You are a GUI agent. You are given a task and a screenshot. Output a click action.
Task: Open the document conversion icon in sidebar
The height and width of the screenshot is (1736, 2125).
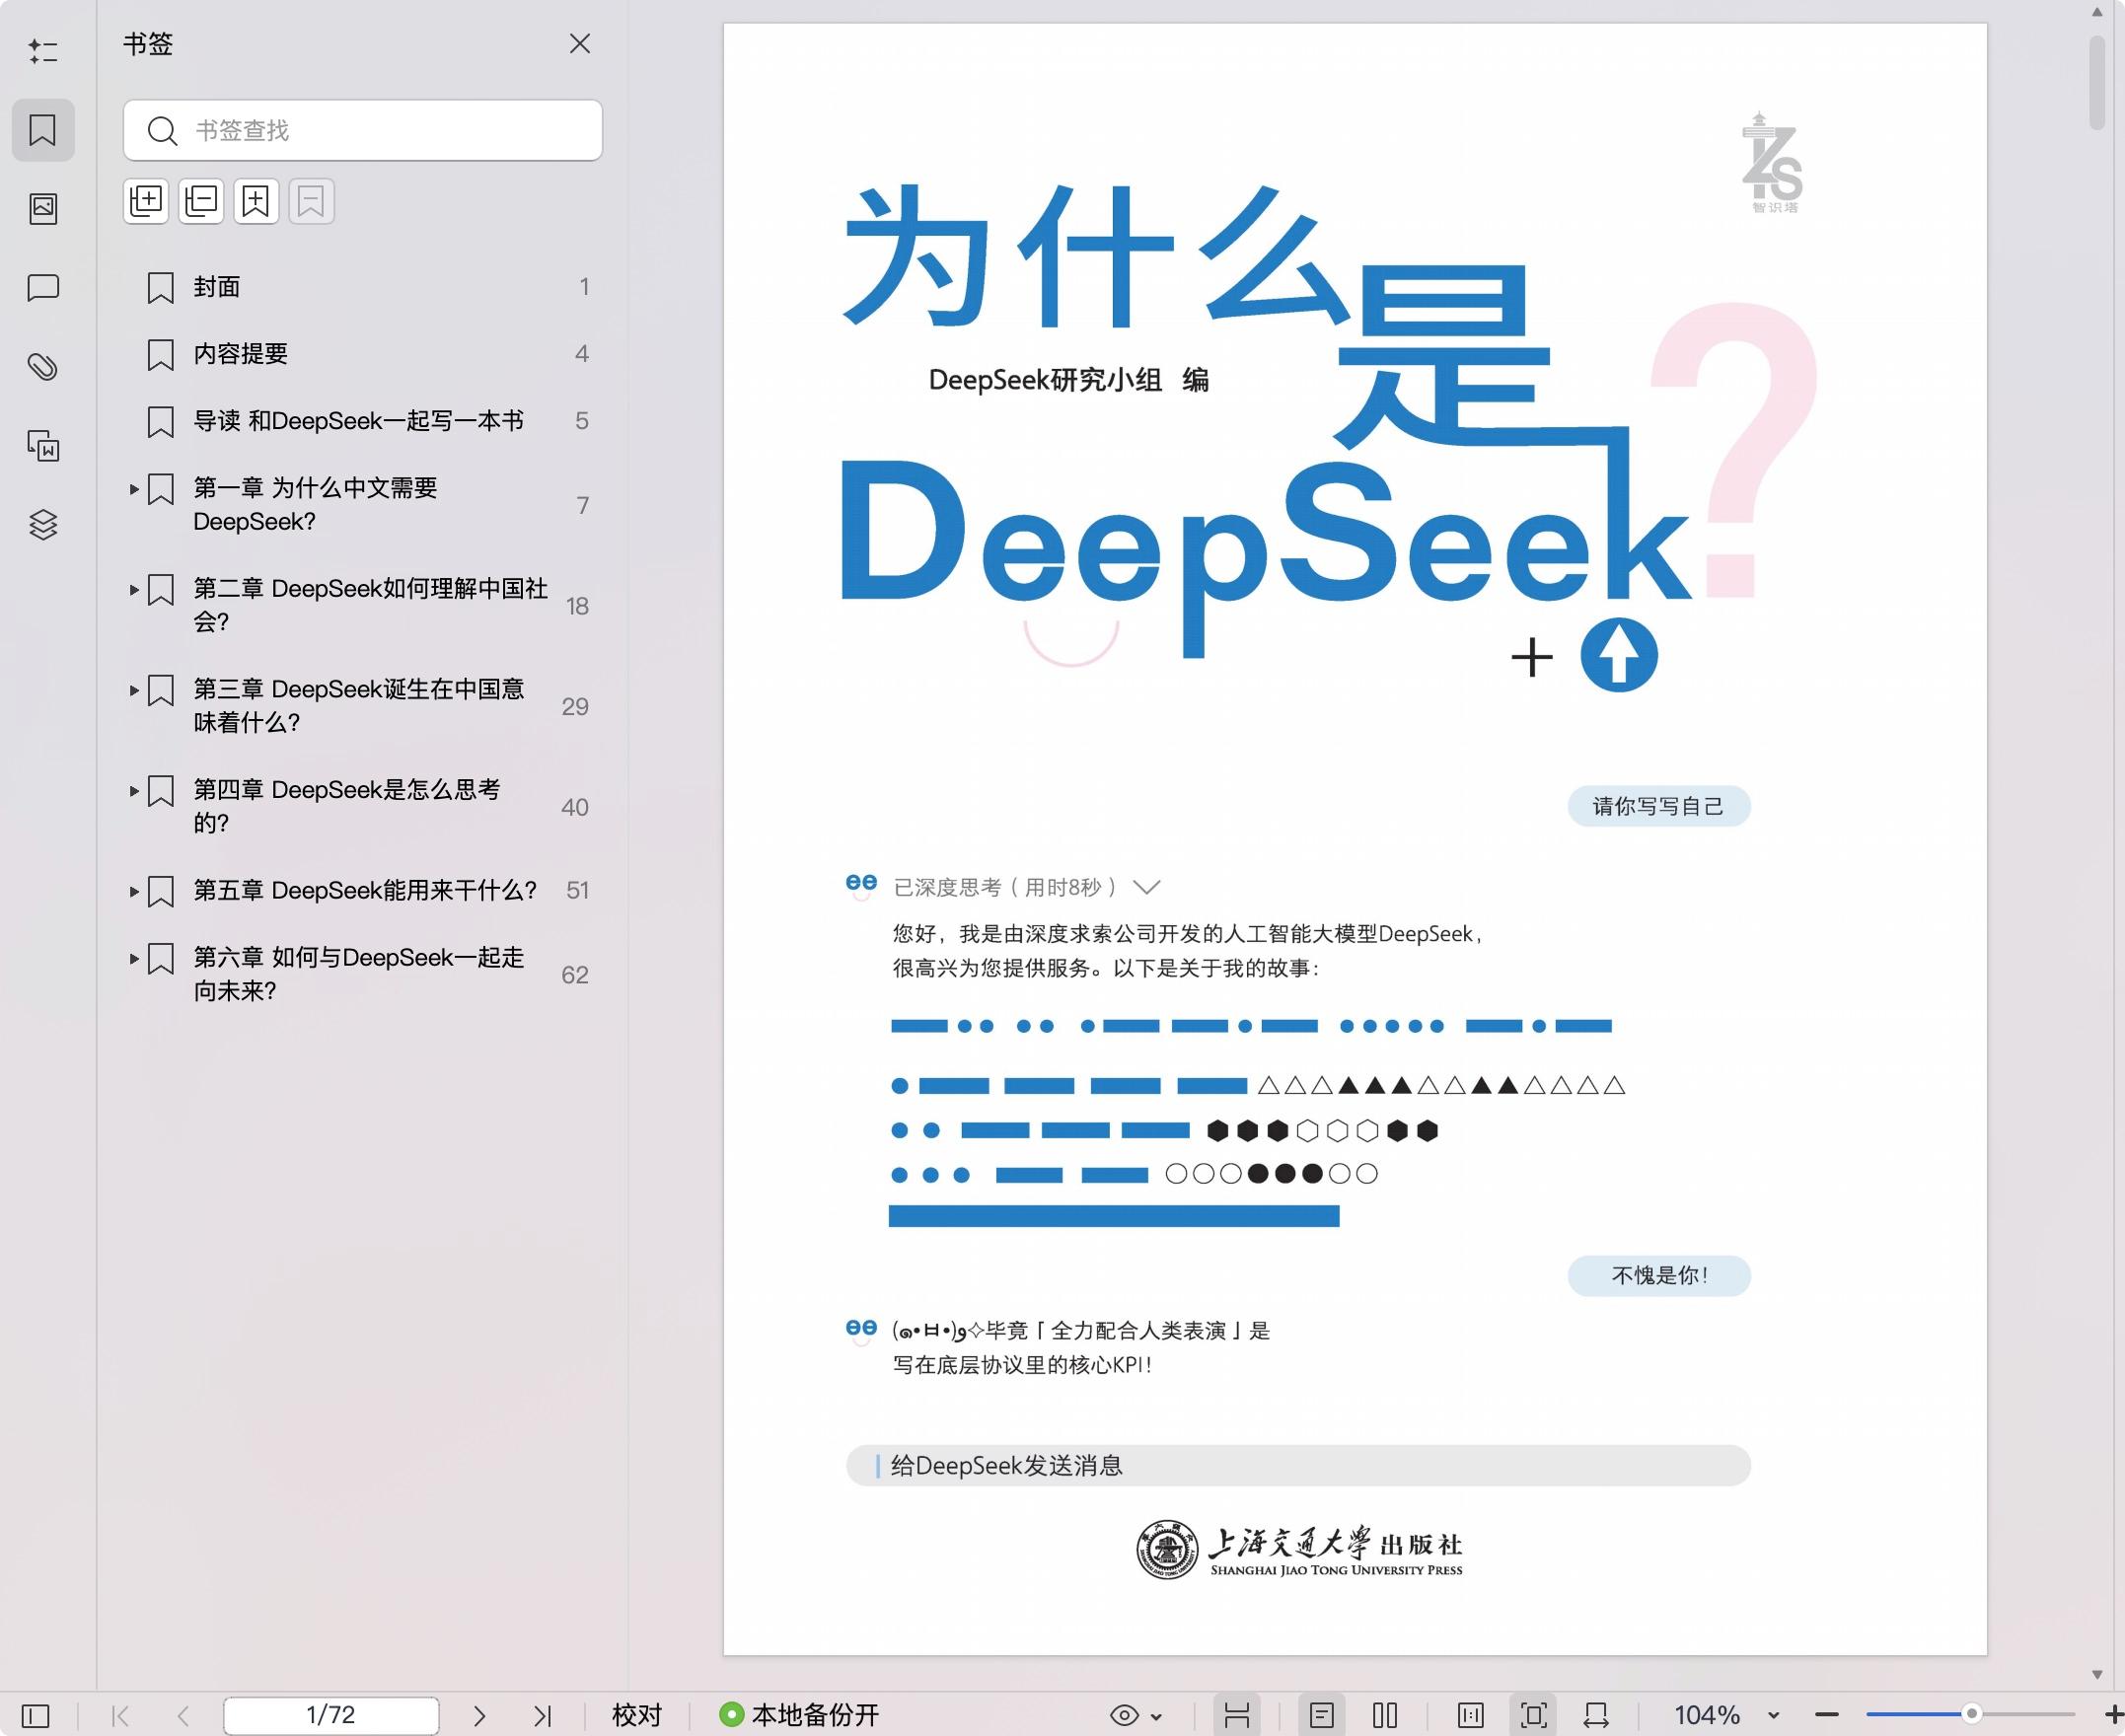[x=43, y=445]
